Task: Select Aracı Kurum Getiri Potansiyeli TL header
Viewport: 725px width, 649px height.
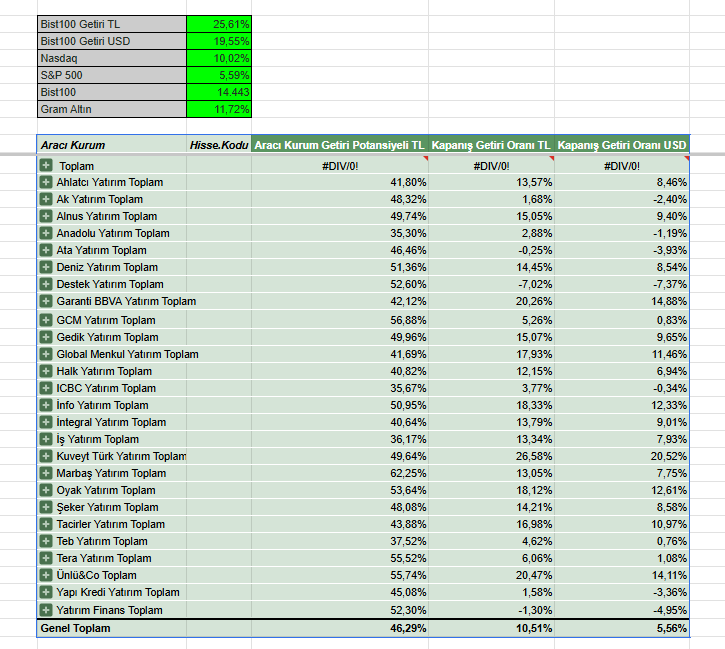Action: click(340, 145)
